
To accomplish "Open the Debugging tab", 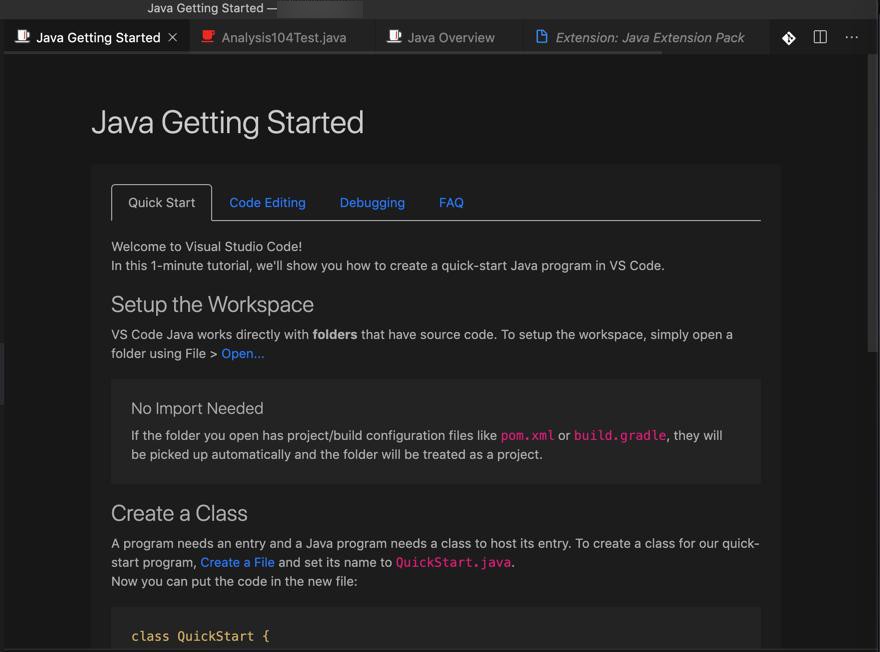I will 372,202.
